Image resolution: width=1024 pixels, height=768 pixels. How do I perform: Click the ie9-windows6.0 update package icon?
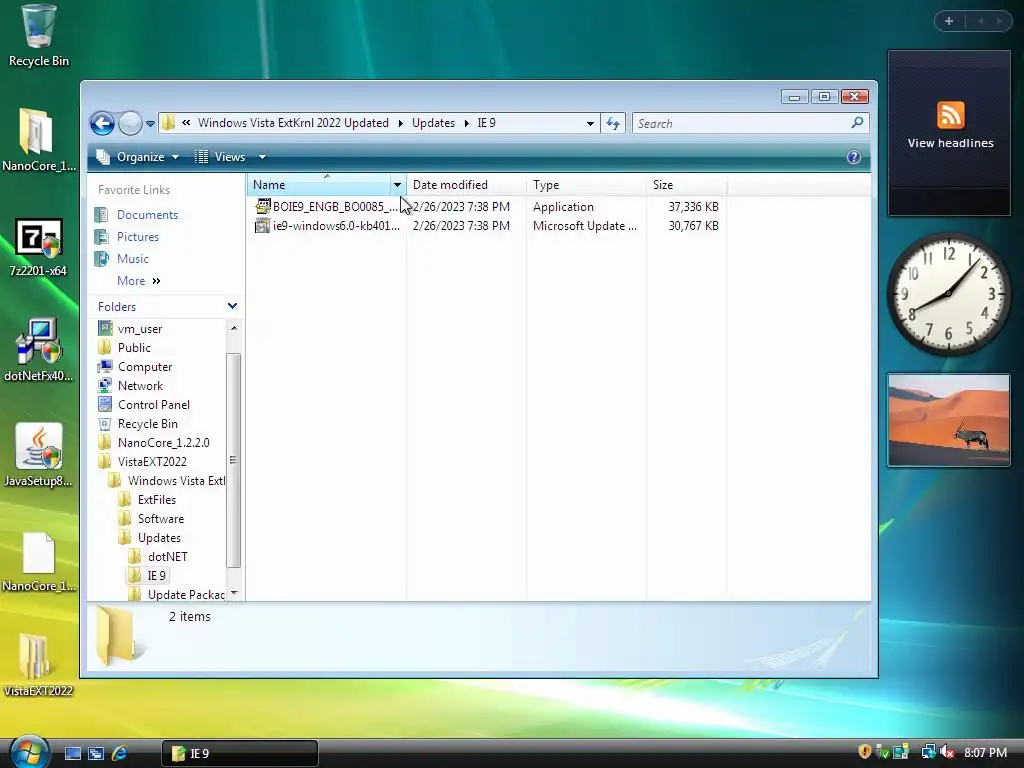pos(263,226)
